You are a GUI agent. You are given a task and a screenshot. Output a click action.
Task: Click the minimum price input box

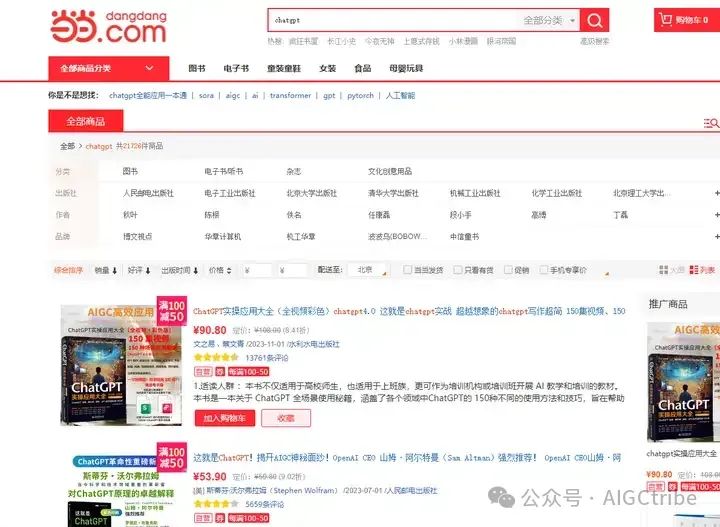(x=257, y=270)
